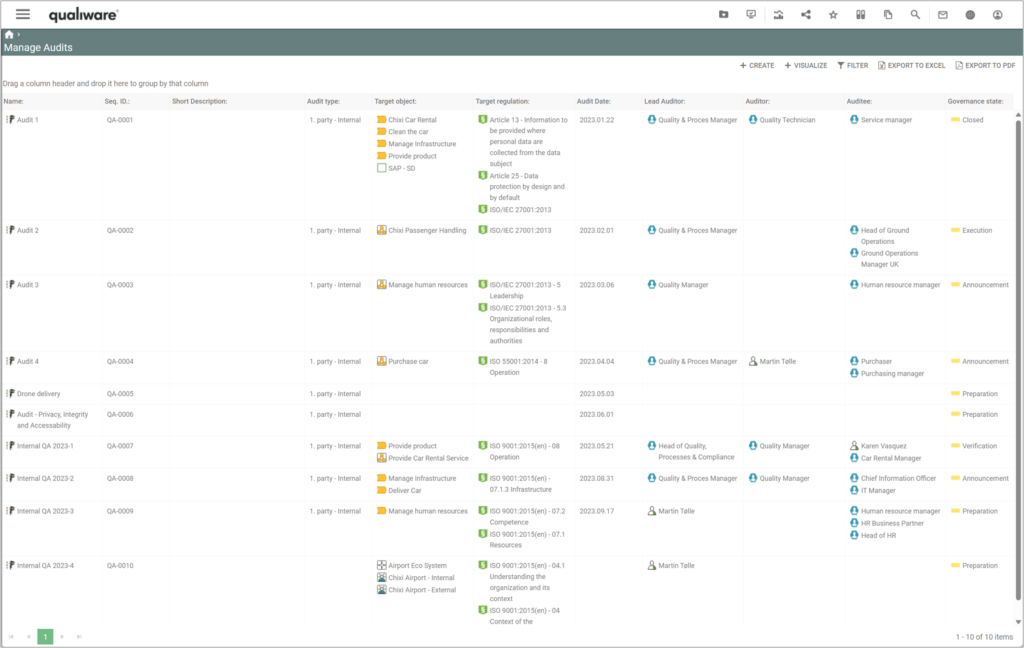
Task: Click the first-page pagination arrow
Action: pos(11,636)
